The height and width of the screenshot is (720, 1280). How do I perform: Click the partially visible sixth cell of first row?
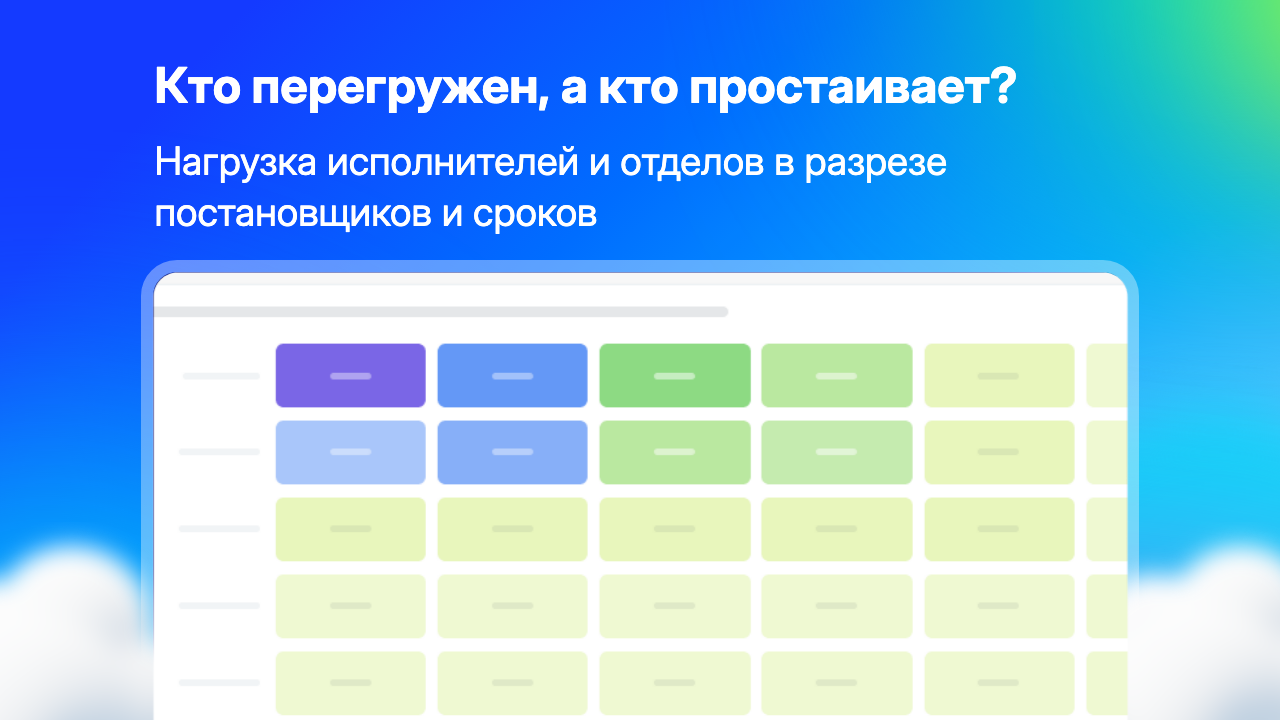tap(1107, 375)
